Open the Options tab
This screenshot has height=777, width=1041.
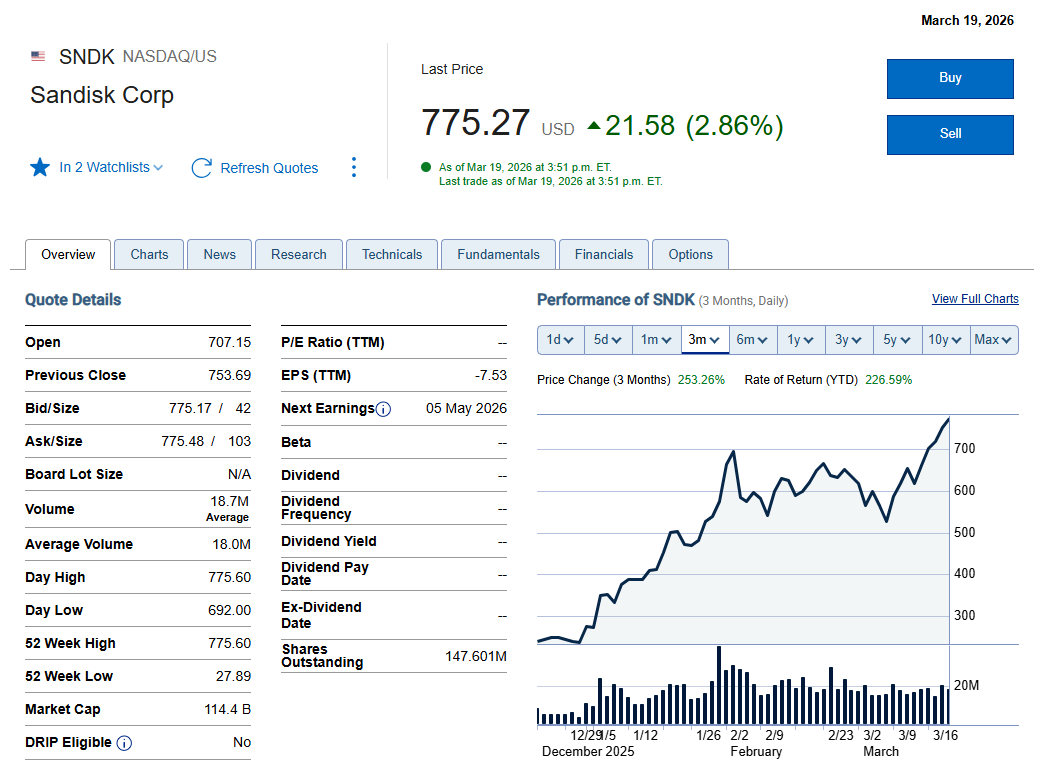point(690,254)
